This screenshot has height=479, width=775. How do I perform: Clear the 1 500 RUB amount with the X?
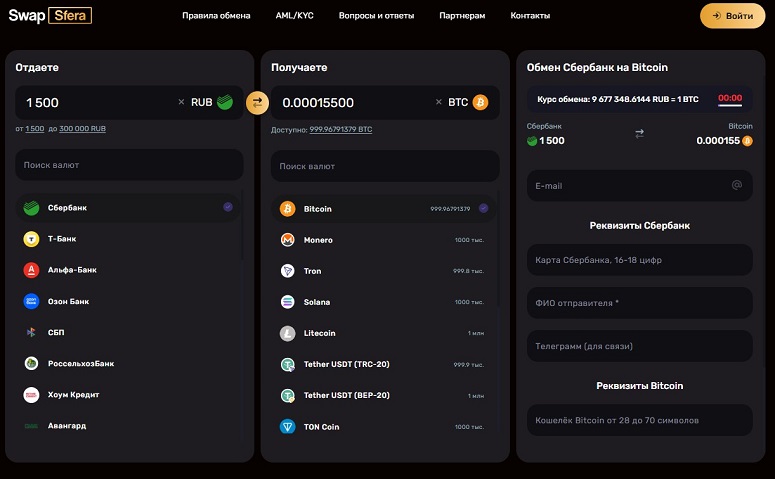point(181,102)
